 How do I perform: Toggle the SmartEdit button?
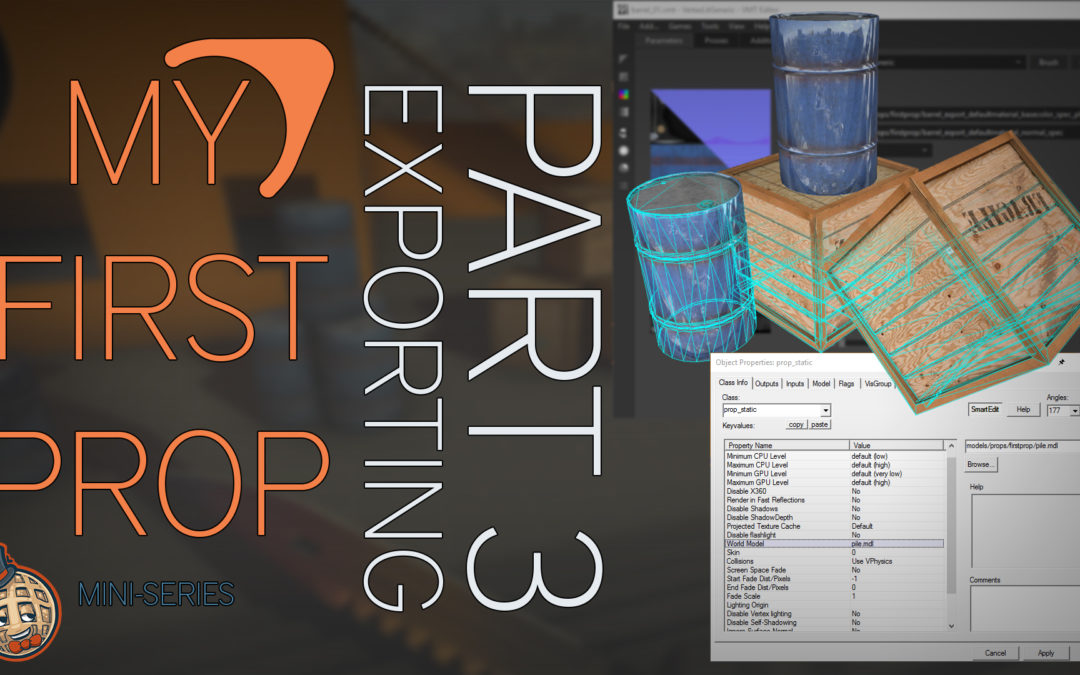[985, 410]
